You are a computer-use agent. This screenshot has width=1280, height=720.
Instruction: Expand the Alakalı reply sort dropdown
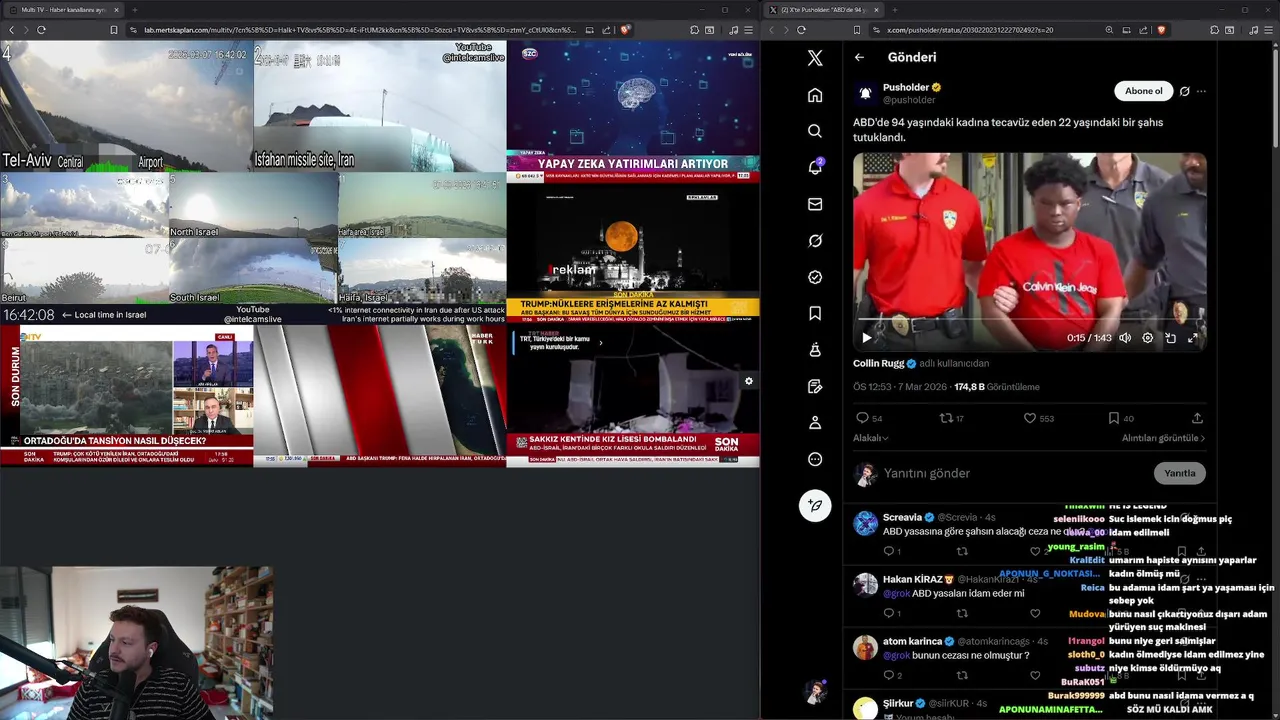click(871, 438)
